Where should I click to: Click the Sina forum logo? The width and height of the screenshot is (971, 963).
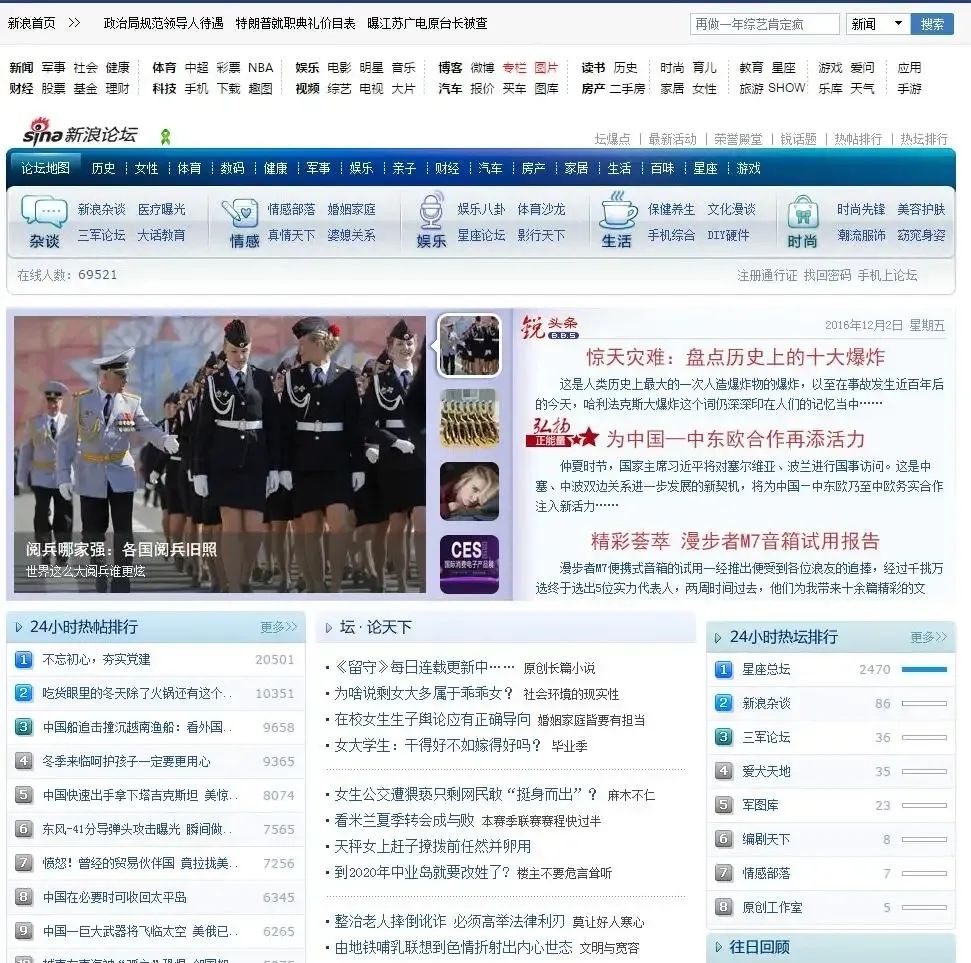click(81, 132)
